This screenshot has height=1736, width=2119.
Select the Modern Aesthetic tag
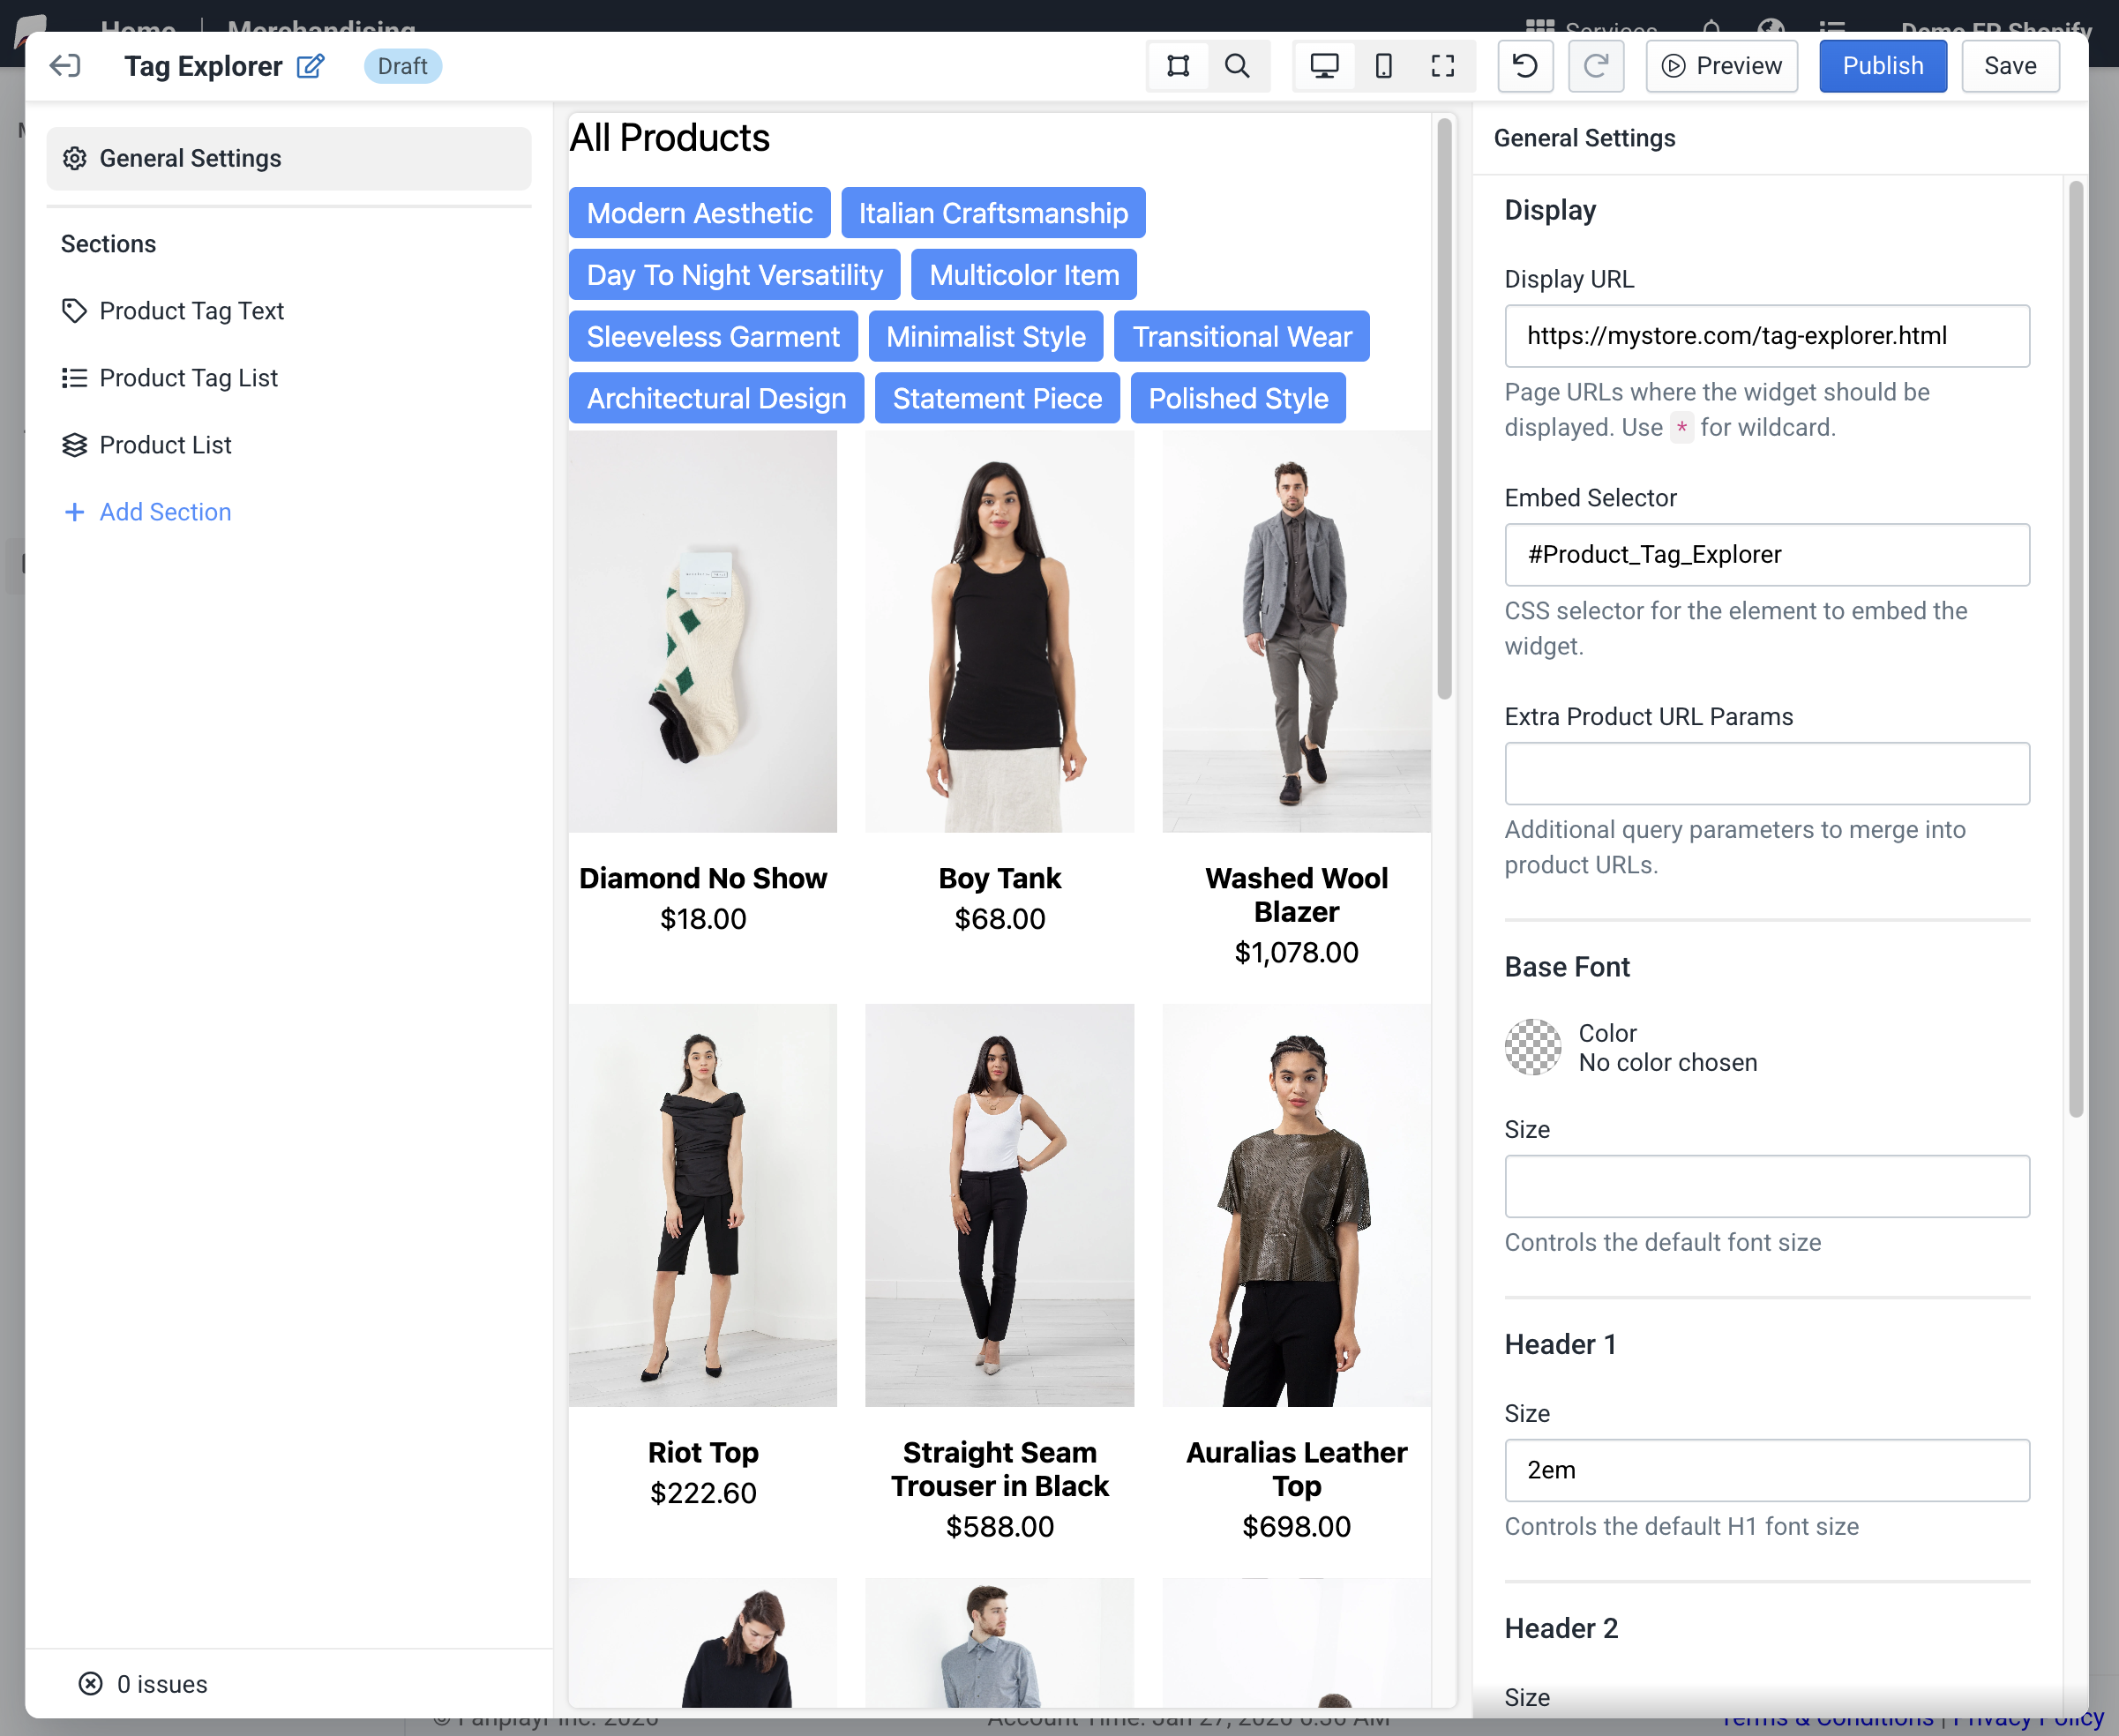tap(699, 213)
